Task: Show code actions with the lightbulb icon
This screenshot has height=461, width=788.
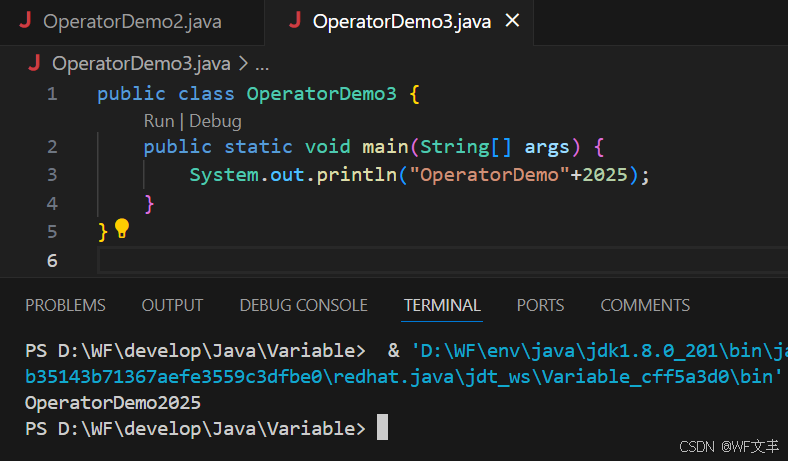Action: [122, 229]
